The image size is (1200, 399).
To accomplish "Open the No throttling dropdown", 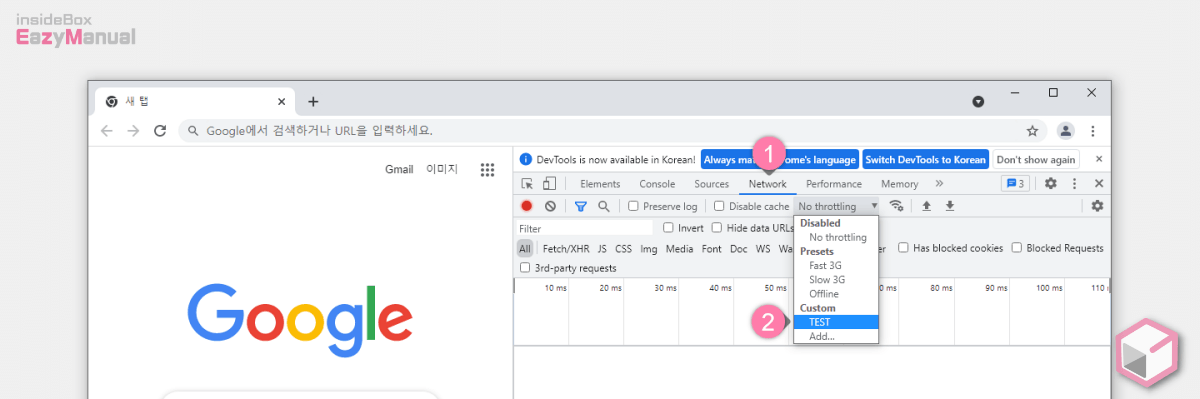I will (837, 206).
